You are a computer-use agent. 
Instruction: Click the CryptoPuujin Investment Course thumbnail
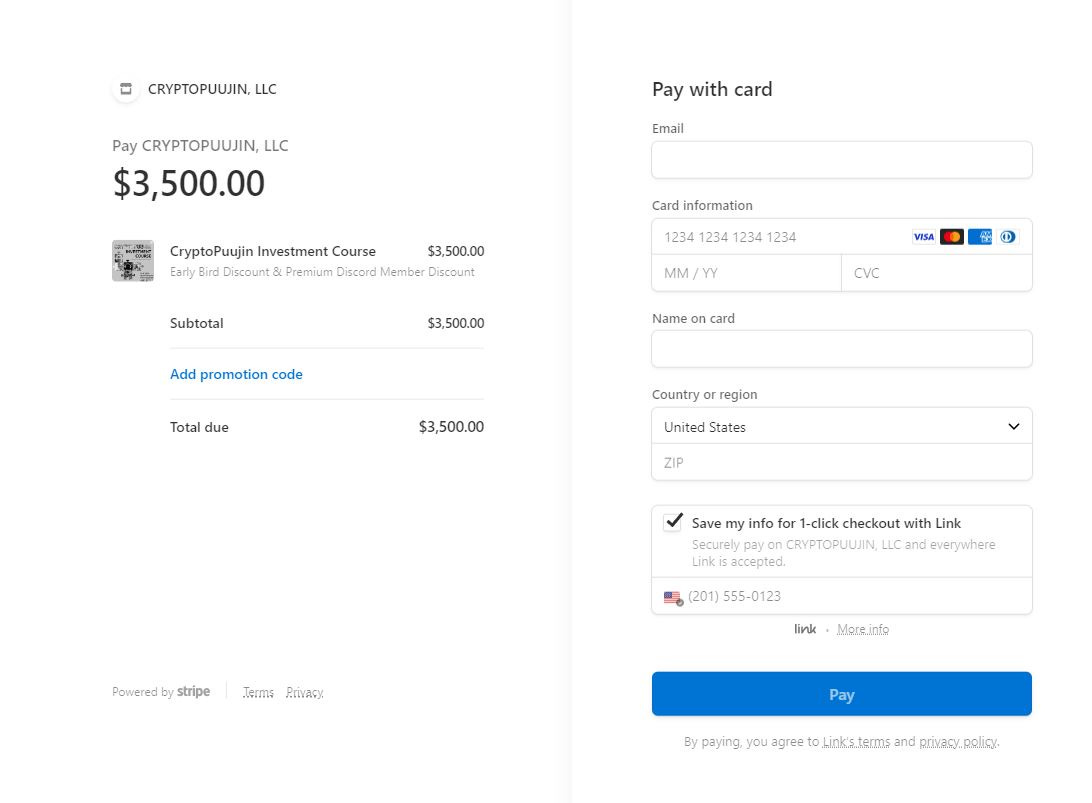[x=133, y=261]
